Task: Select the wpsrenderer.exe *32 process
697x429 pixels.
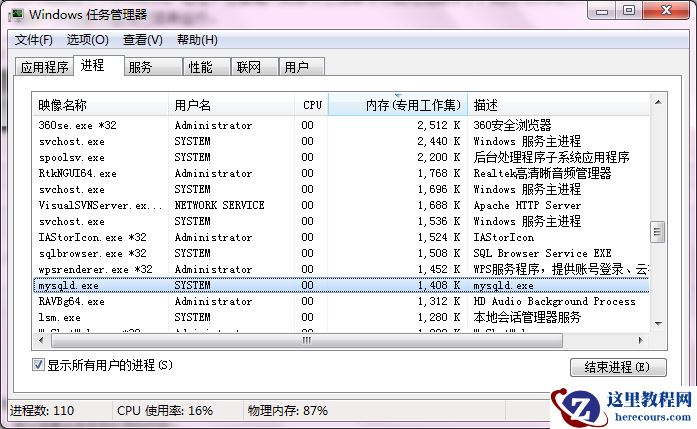Action: click(341, 269)
